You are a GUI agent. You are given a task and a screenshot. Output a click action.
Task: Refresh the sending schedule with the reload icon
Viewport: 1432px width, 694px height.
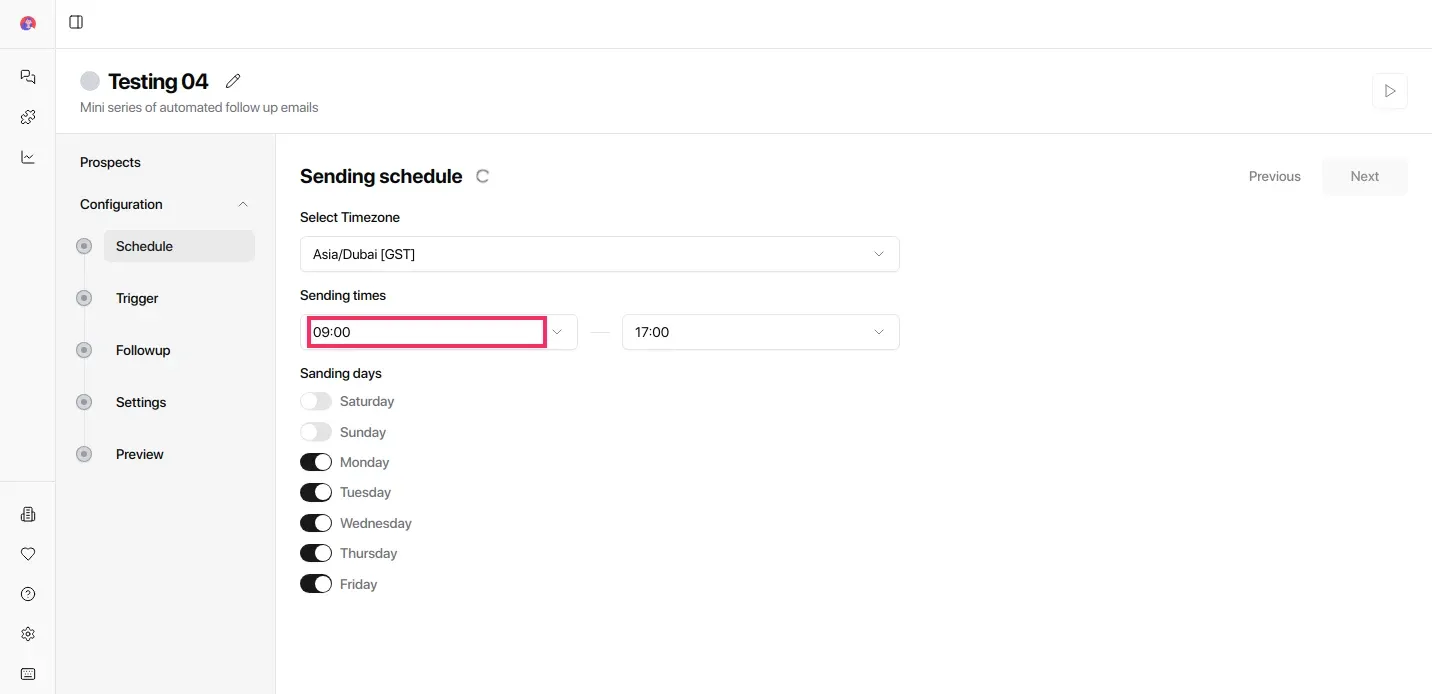(483, 176)
